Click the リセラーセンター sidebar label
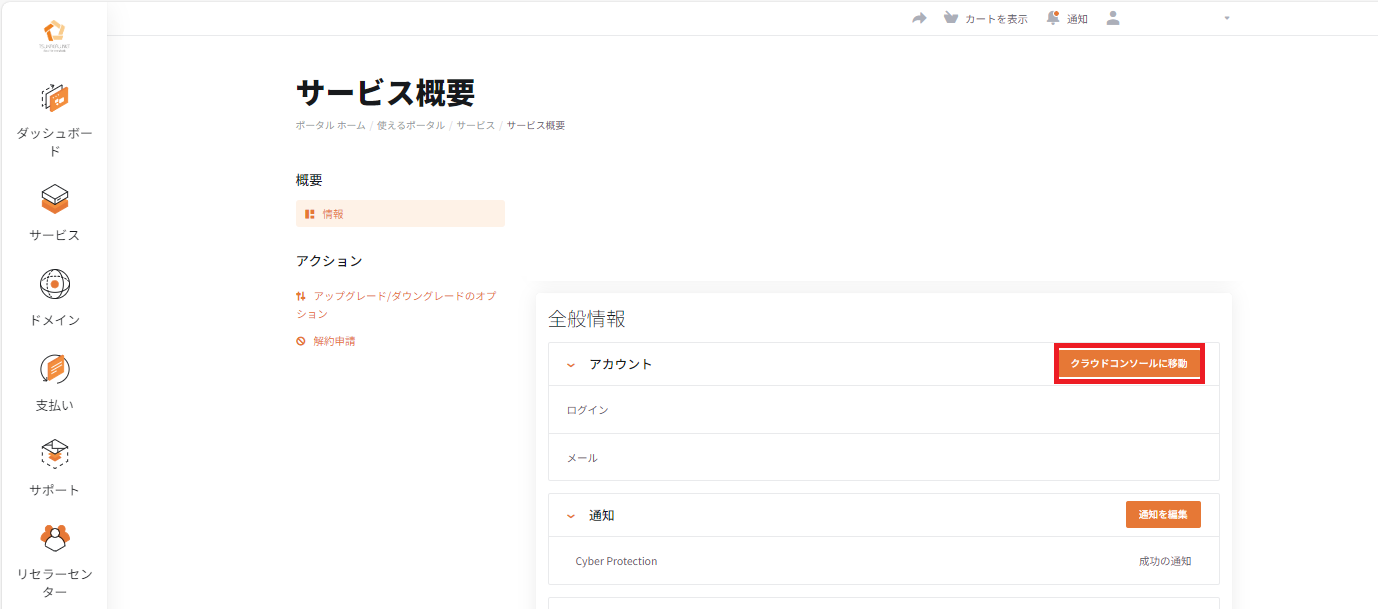The image size is (1378, 609). pos(54,582)
